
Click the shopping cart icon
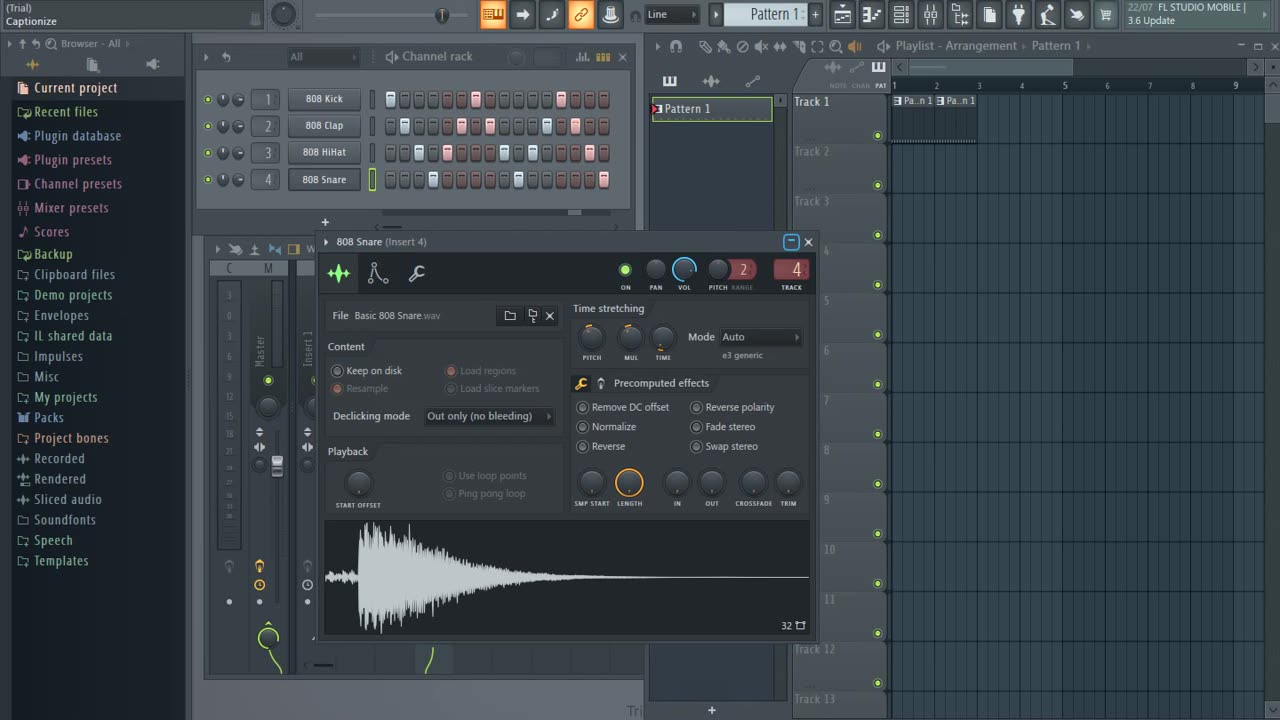(x=1105, y=14)
